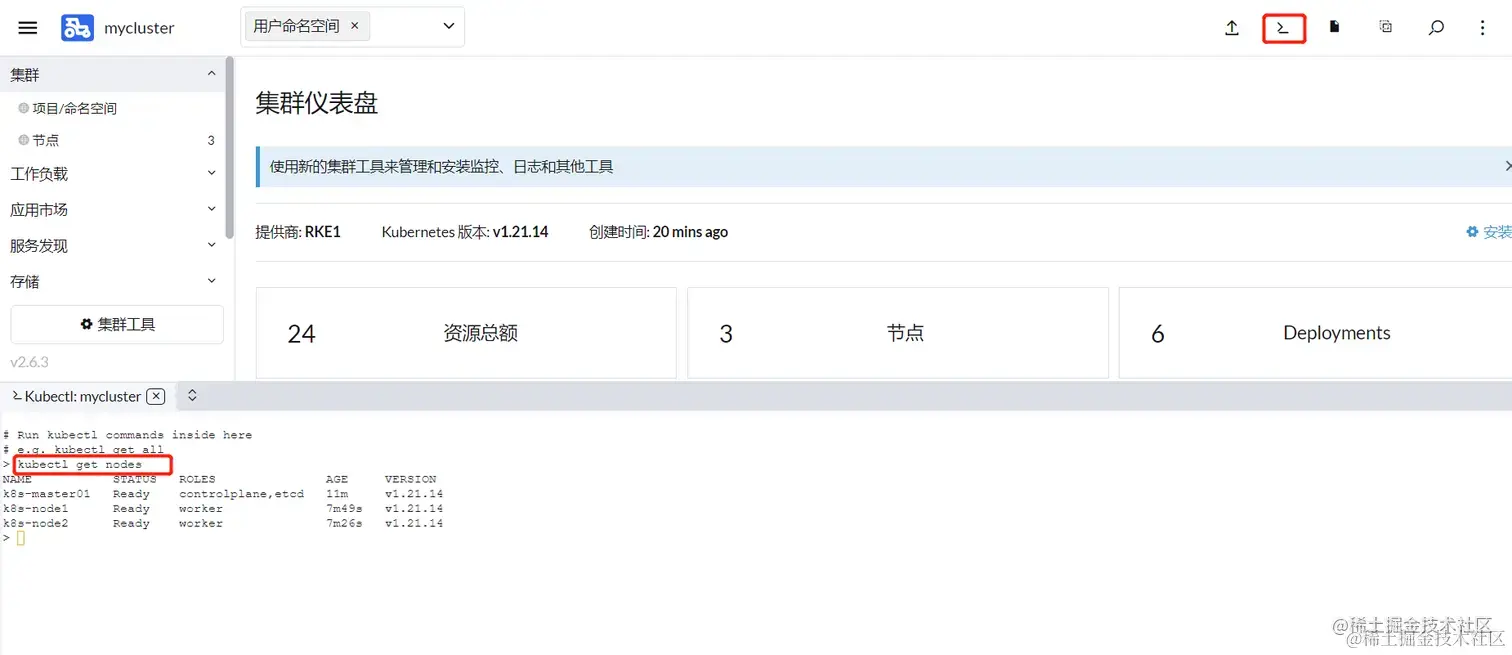Click the 提供商 RKE1 text
Image resolution: width=1512 pixels, height=655 pixels.
pyautogui.click(x=298, y=232)
